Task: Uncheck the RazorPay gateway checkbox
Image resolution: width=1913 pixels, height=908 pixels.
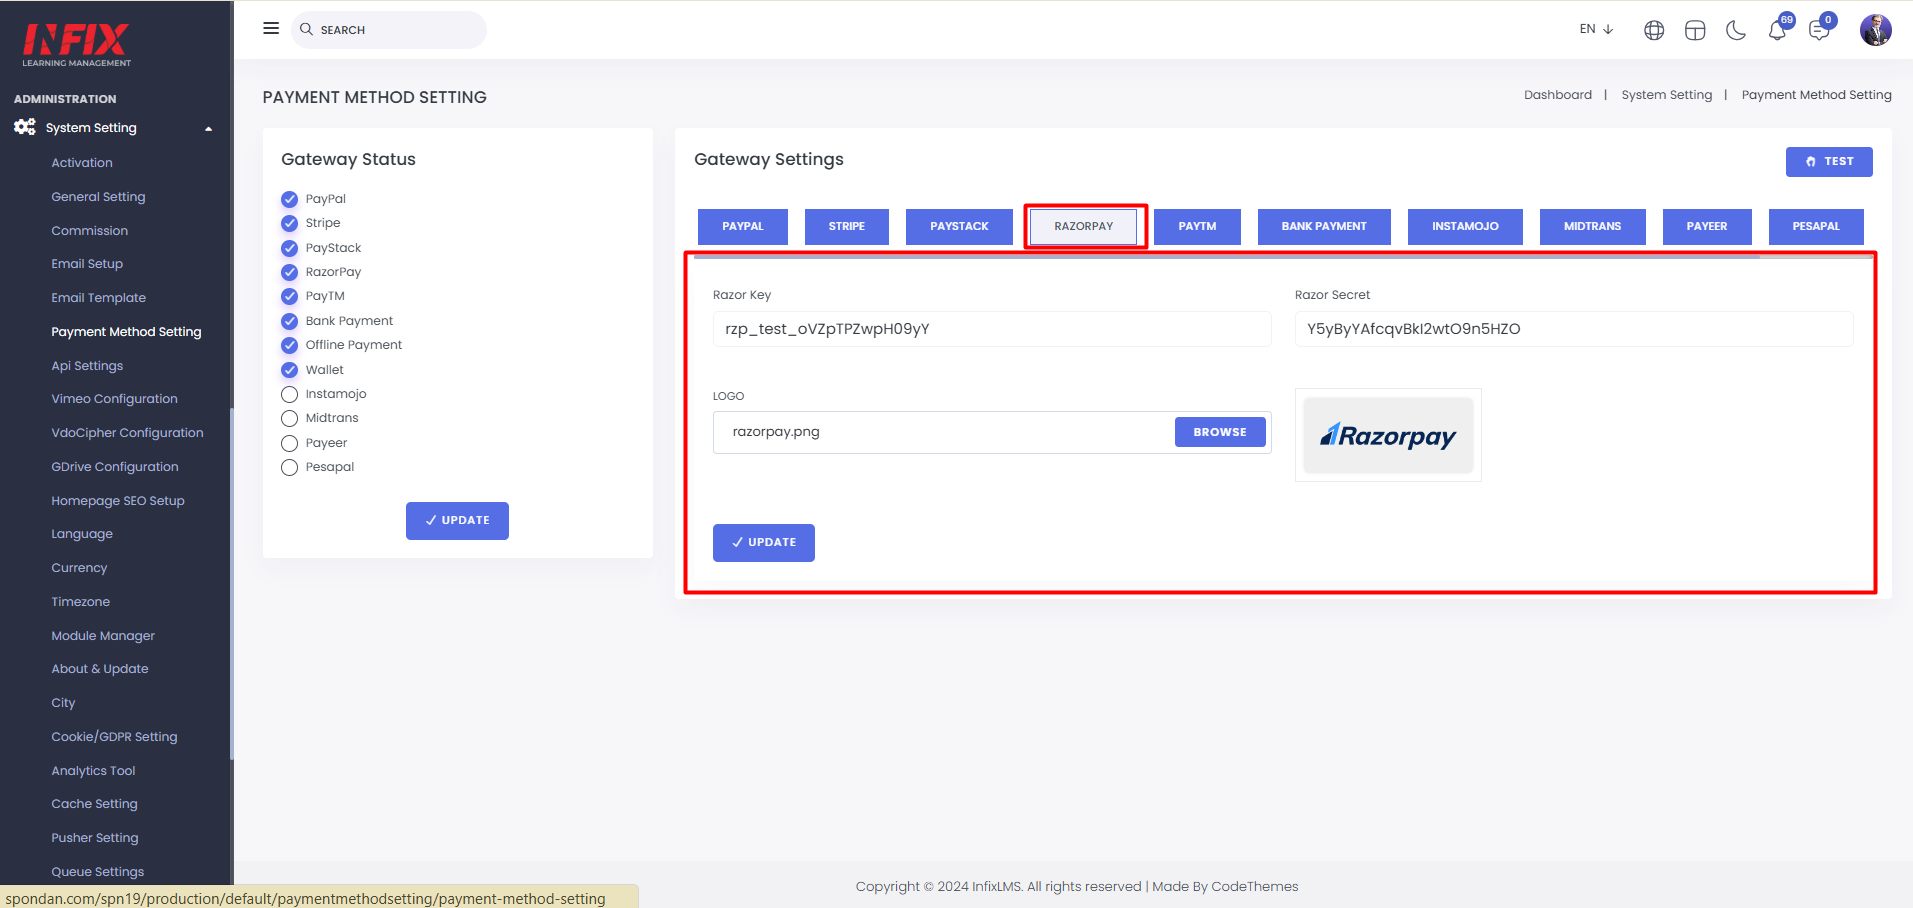Action: 290,272
